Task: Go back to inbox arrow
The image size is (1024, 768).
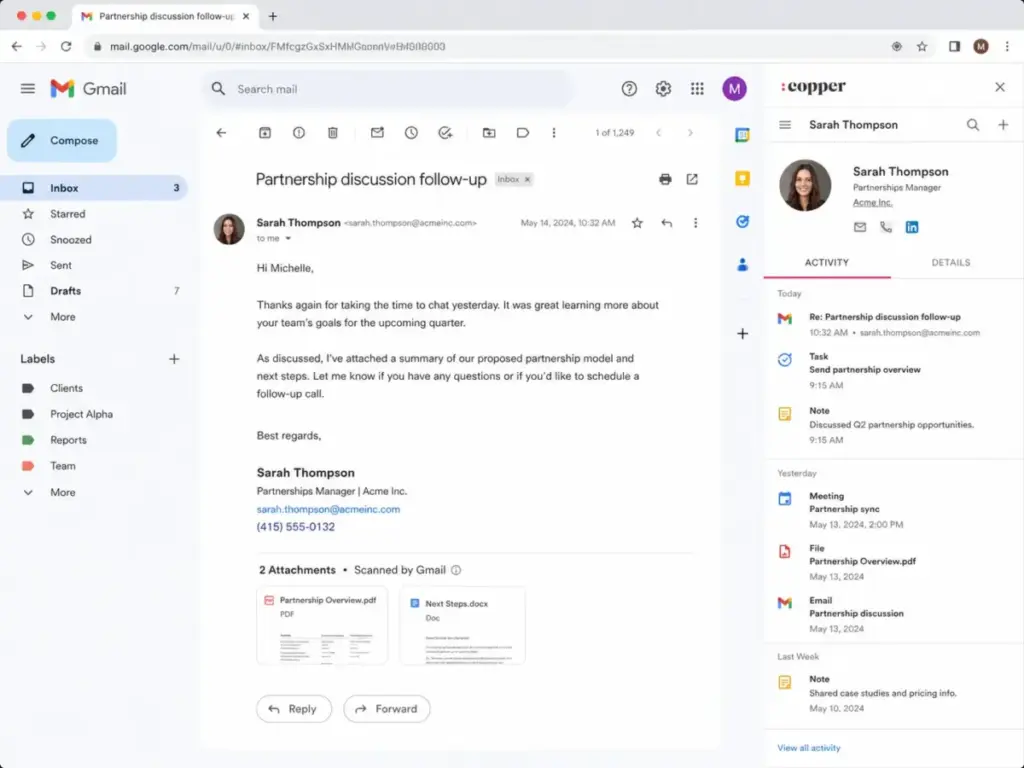Action: pyautogui.click(x=221, y=133)
